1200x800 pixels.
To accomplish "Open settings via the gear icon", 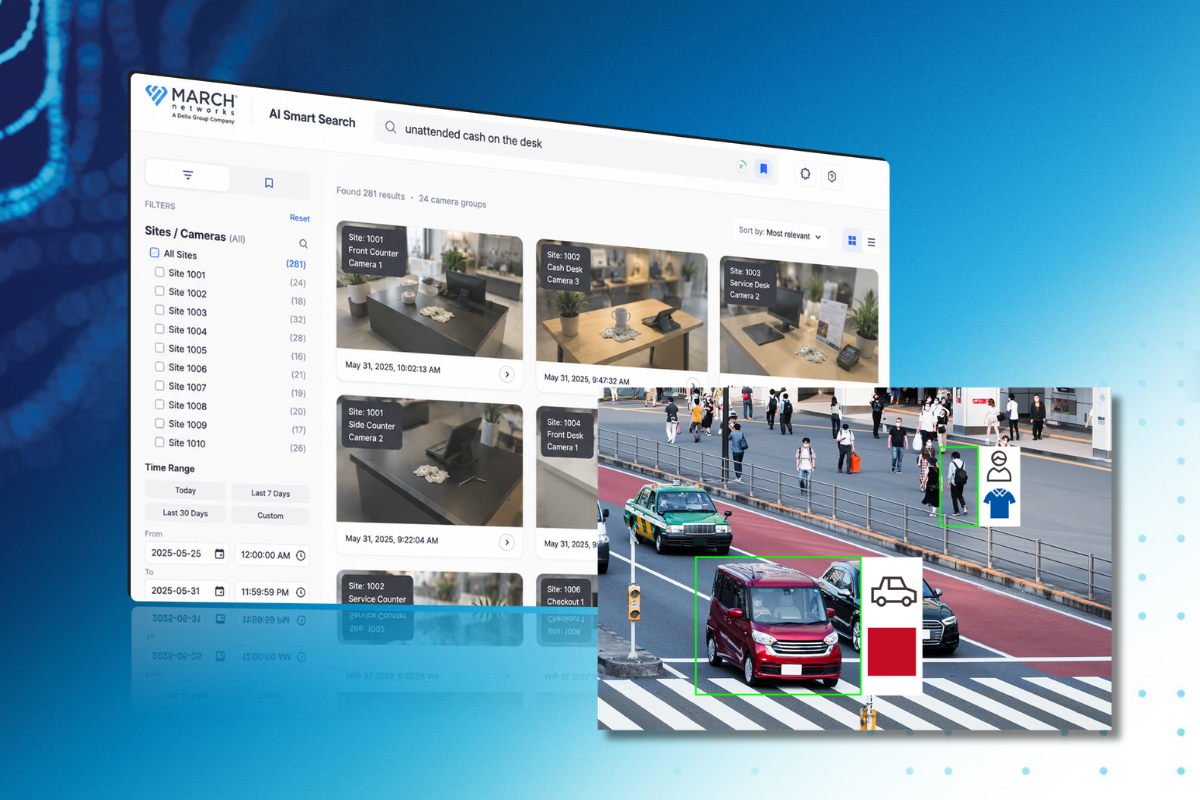I will (805, 173).
